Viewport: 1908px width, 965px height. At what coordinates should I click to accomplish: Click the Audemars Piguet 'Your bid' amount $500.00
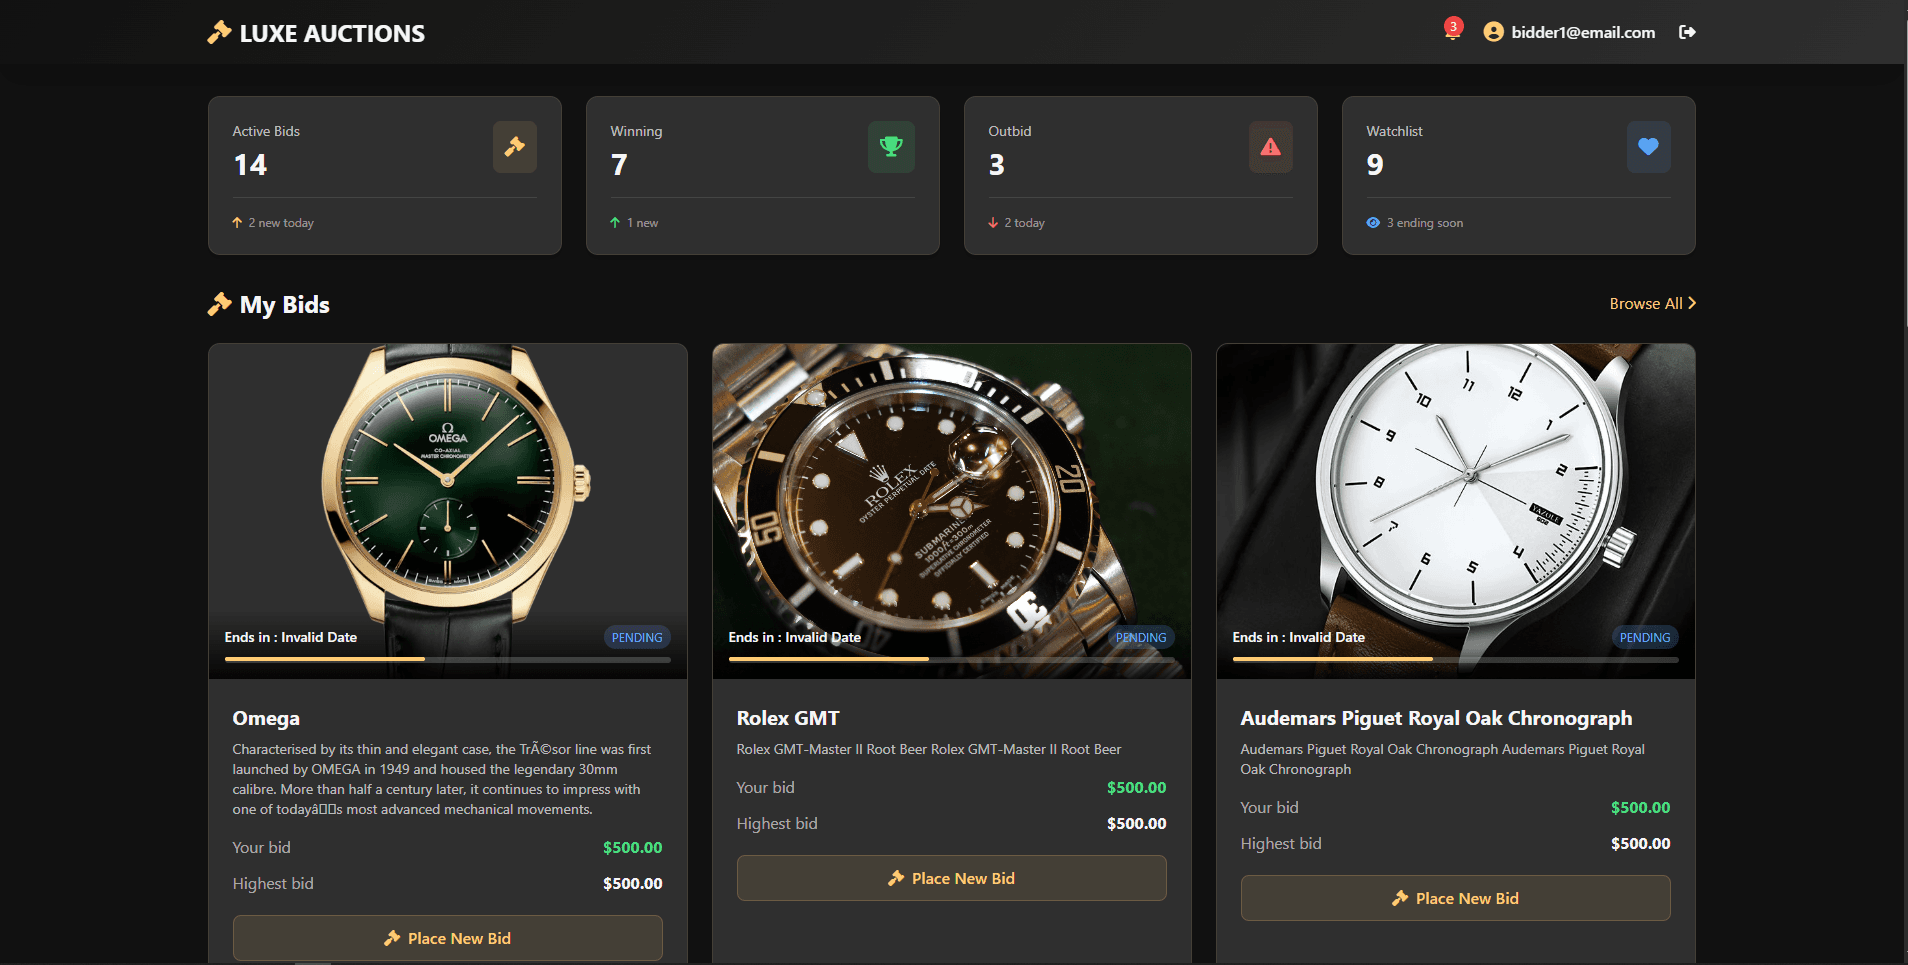click(1641, 807)
